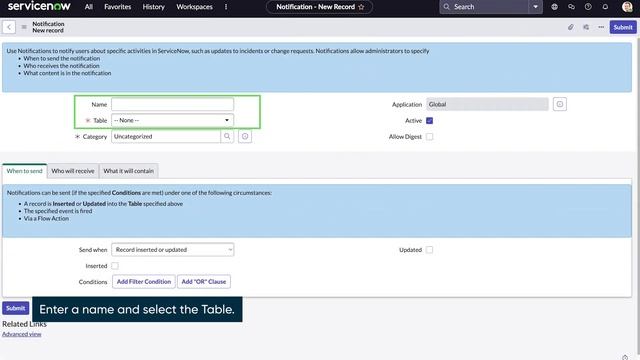This screenshot has width=640, height=360.
Task: Open the Advanced view link
Action: point(22,334)
